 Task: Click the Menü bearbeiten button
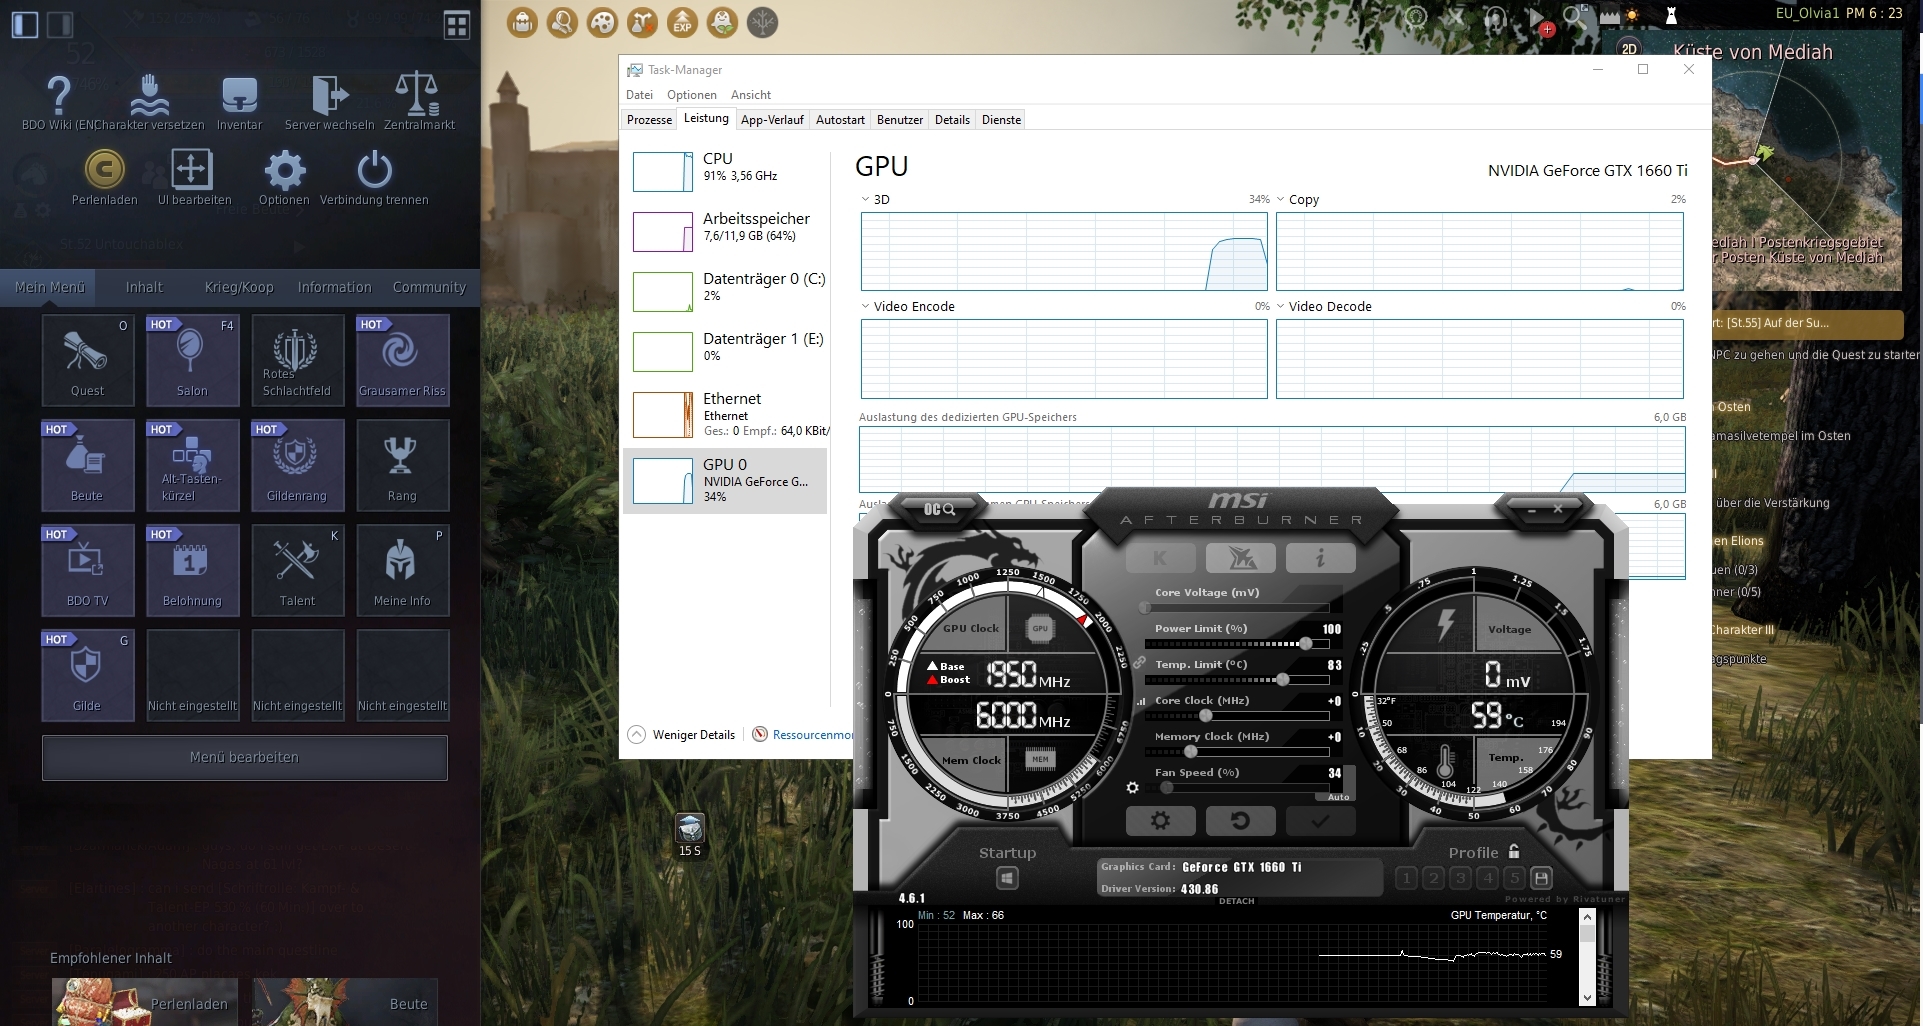(244, 758)
